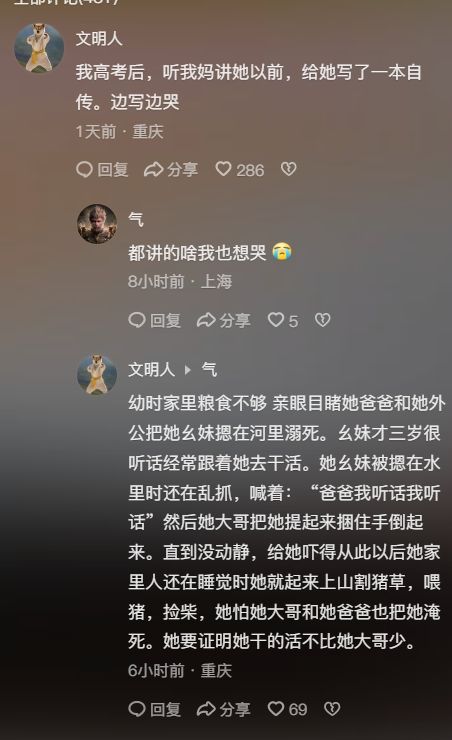
Task: Dislike the top comment by 文明人
Action: pyautogui.click(x=288, y=169)
